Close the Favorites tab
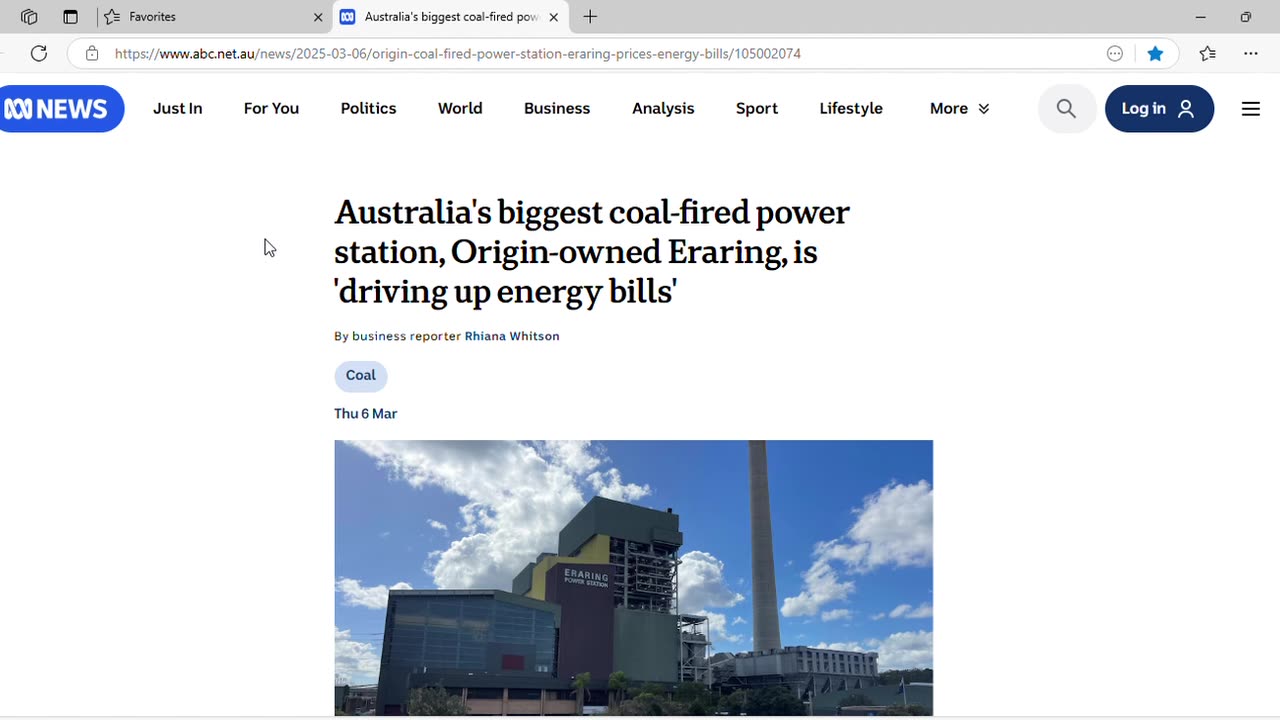Image resolution: width=1280 pixels, height=720 pixels. [x=318, y=17]
